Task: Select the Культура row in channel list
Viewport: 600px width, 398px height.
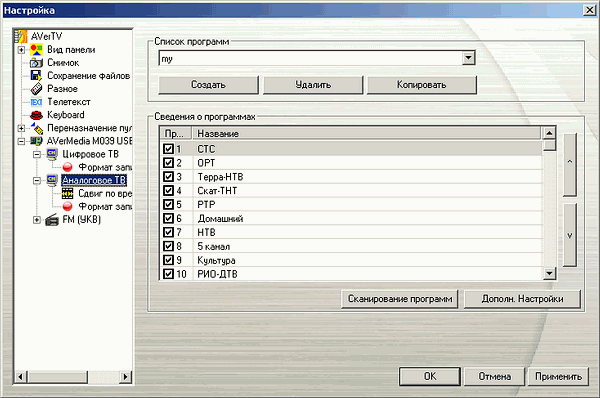Action: (351, 260)
